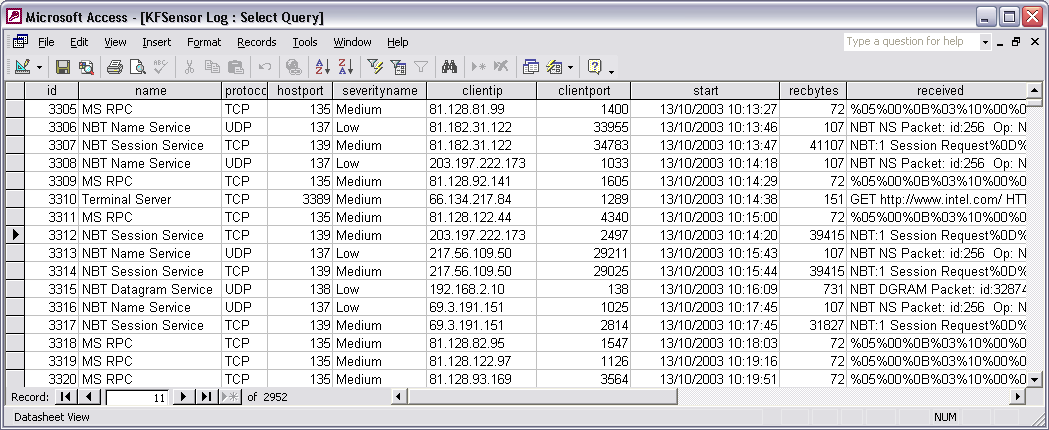
Task: Click recbytes cell 41107
Action: 814,145
